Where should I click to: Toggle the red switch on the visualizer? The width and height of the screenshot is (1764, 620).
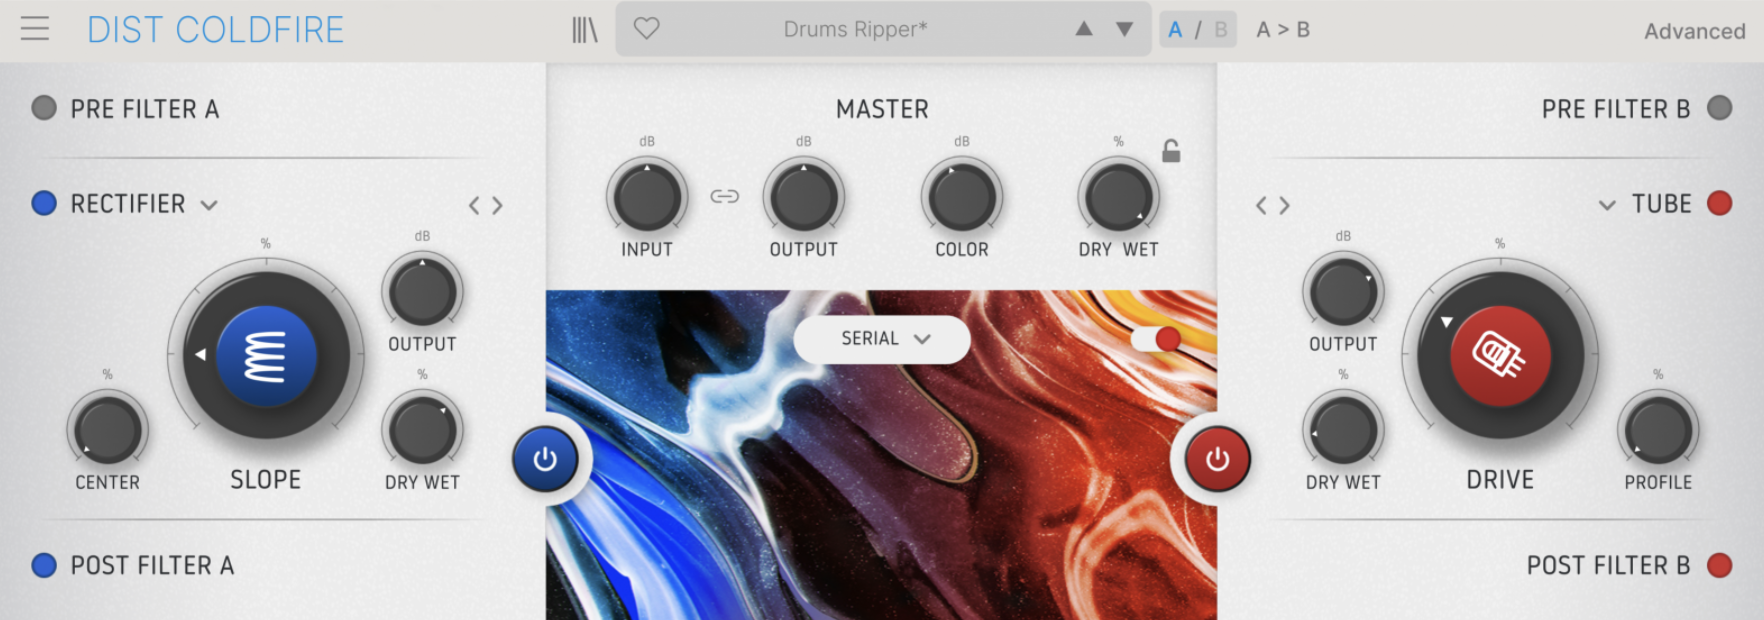coord(1156,339)
